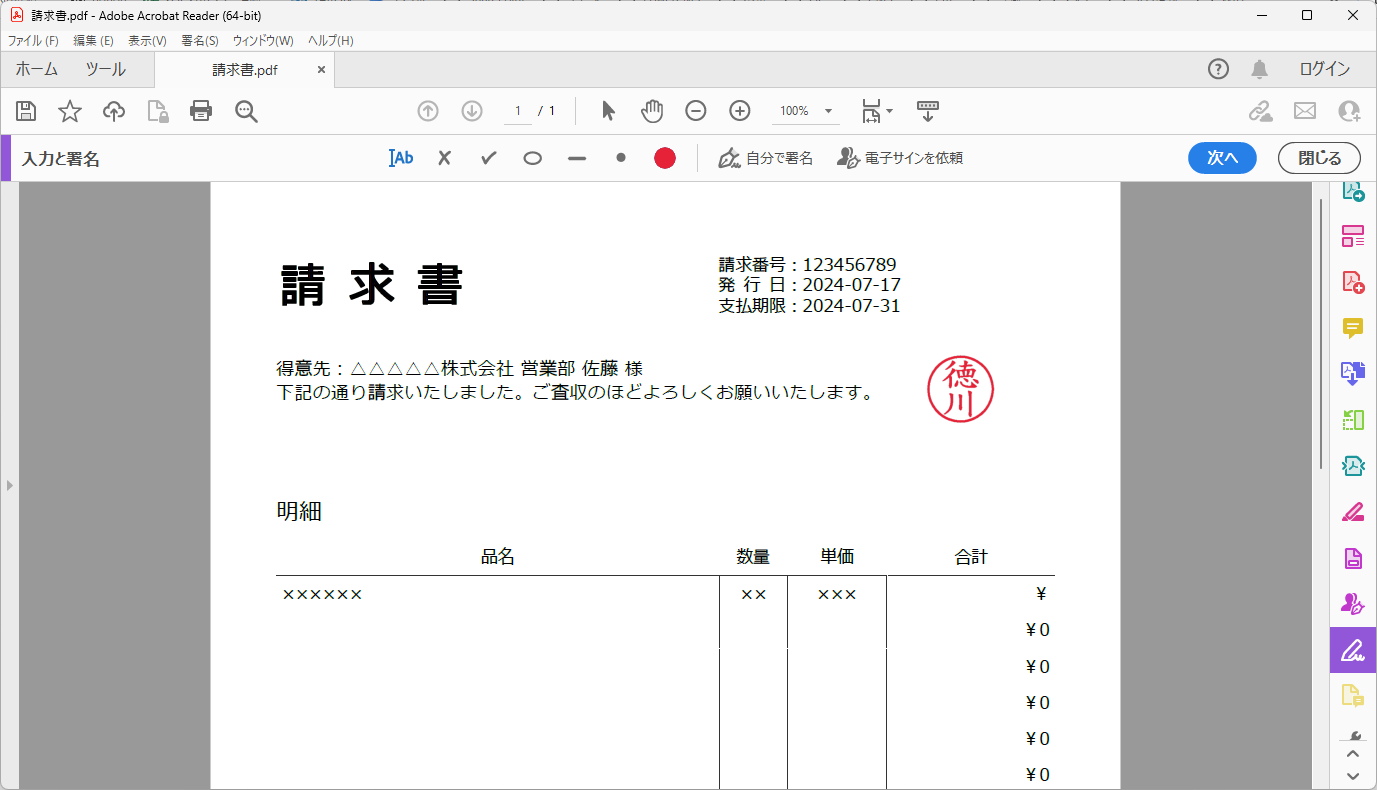
Task: Select the dot tool
Action: click(x=621, y=158)
